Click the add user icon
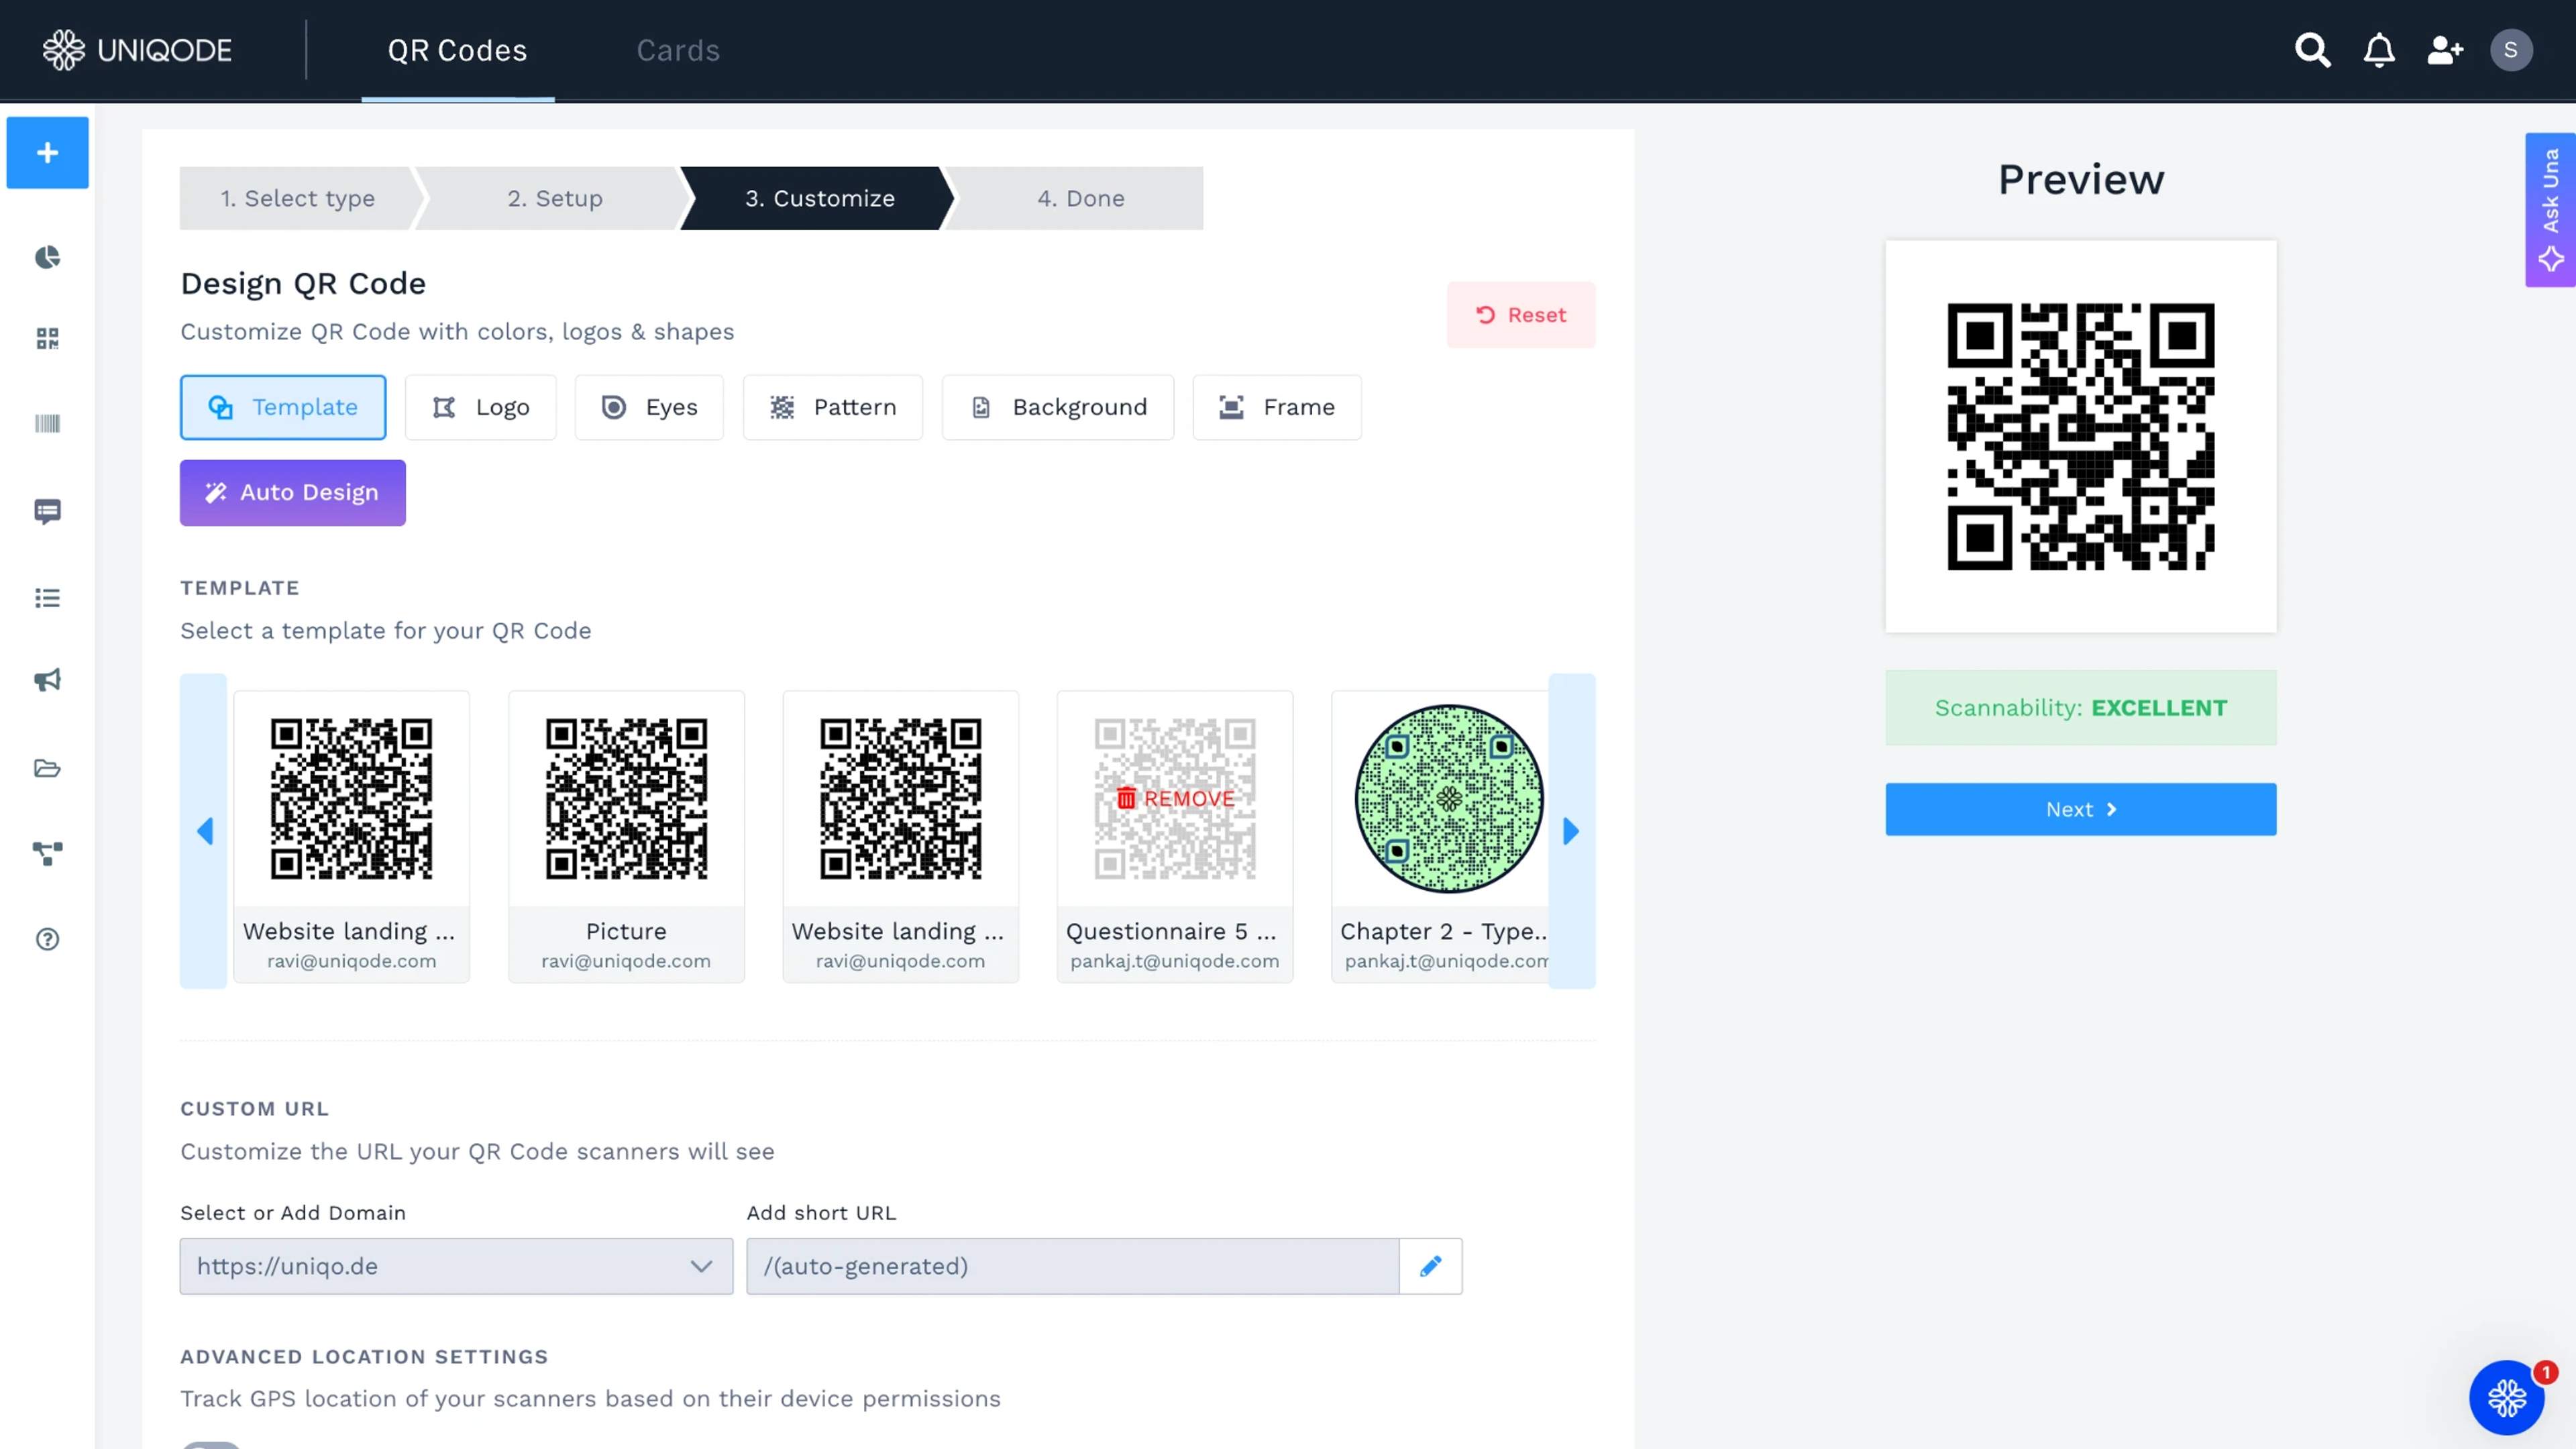Viewport: 2576px width, 1449px height. (x=2445, y=50)
